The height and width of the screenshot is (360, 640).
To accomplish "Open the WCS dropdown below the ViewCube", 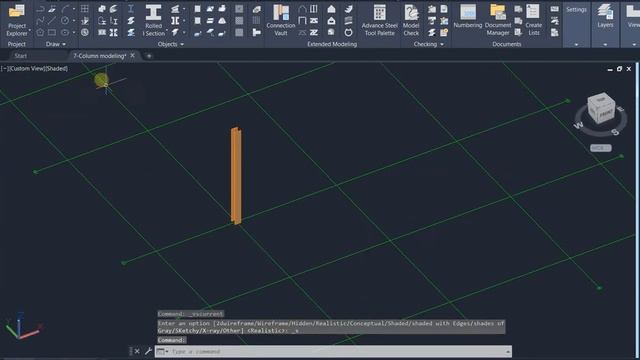I will [x=601, y=148].
